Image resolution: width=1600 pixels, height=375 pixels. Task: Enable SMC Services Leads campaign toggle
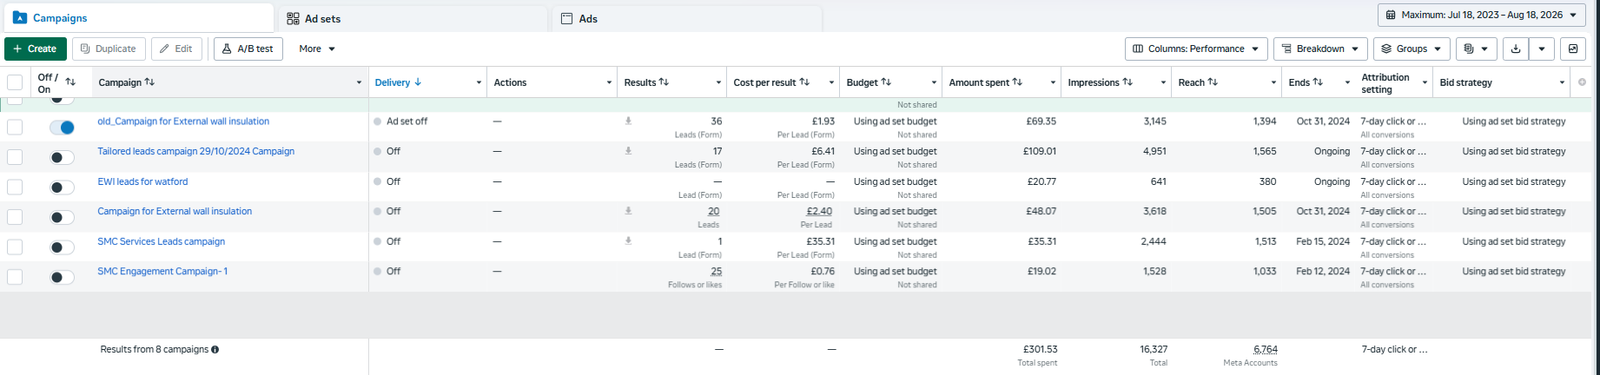[x=62, y=247]
